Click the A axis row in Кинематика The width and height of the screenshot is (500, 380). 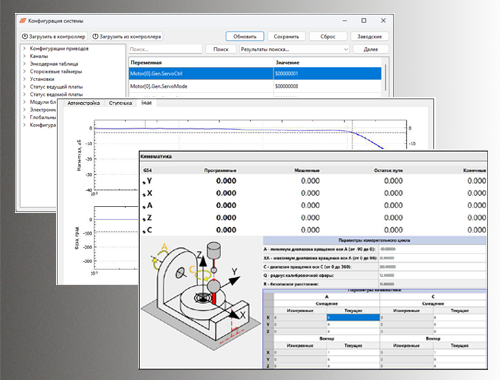click(x=313, y=206)
